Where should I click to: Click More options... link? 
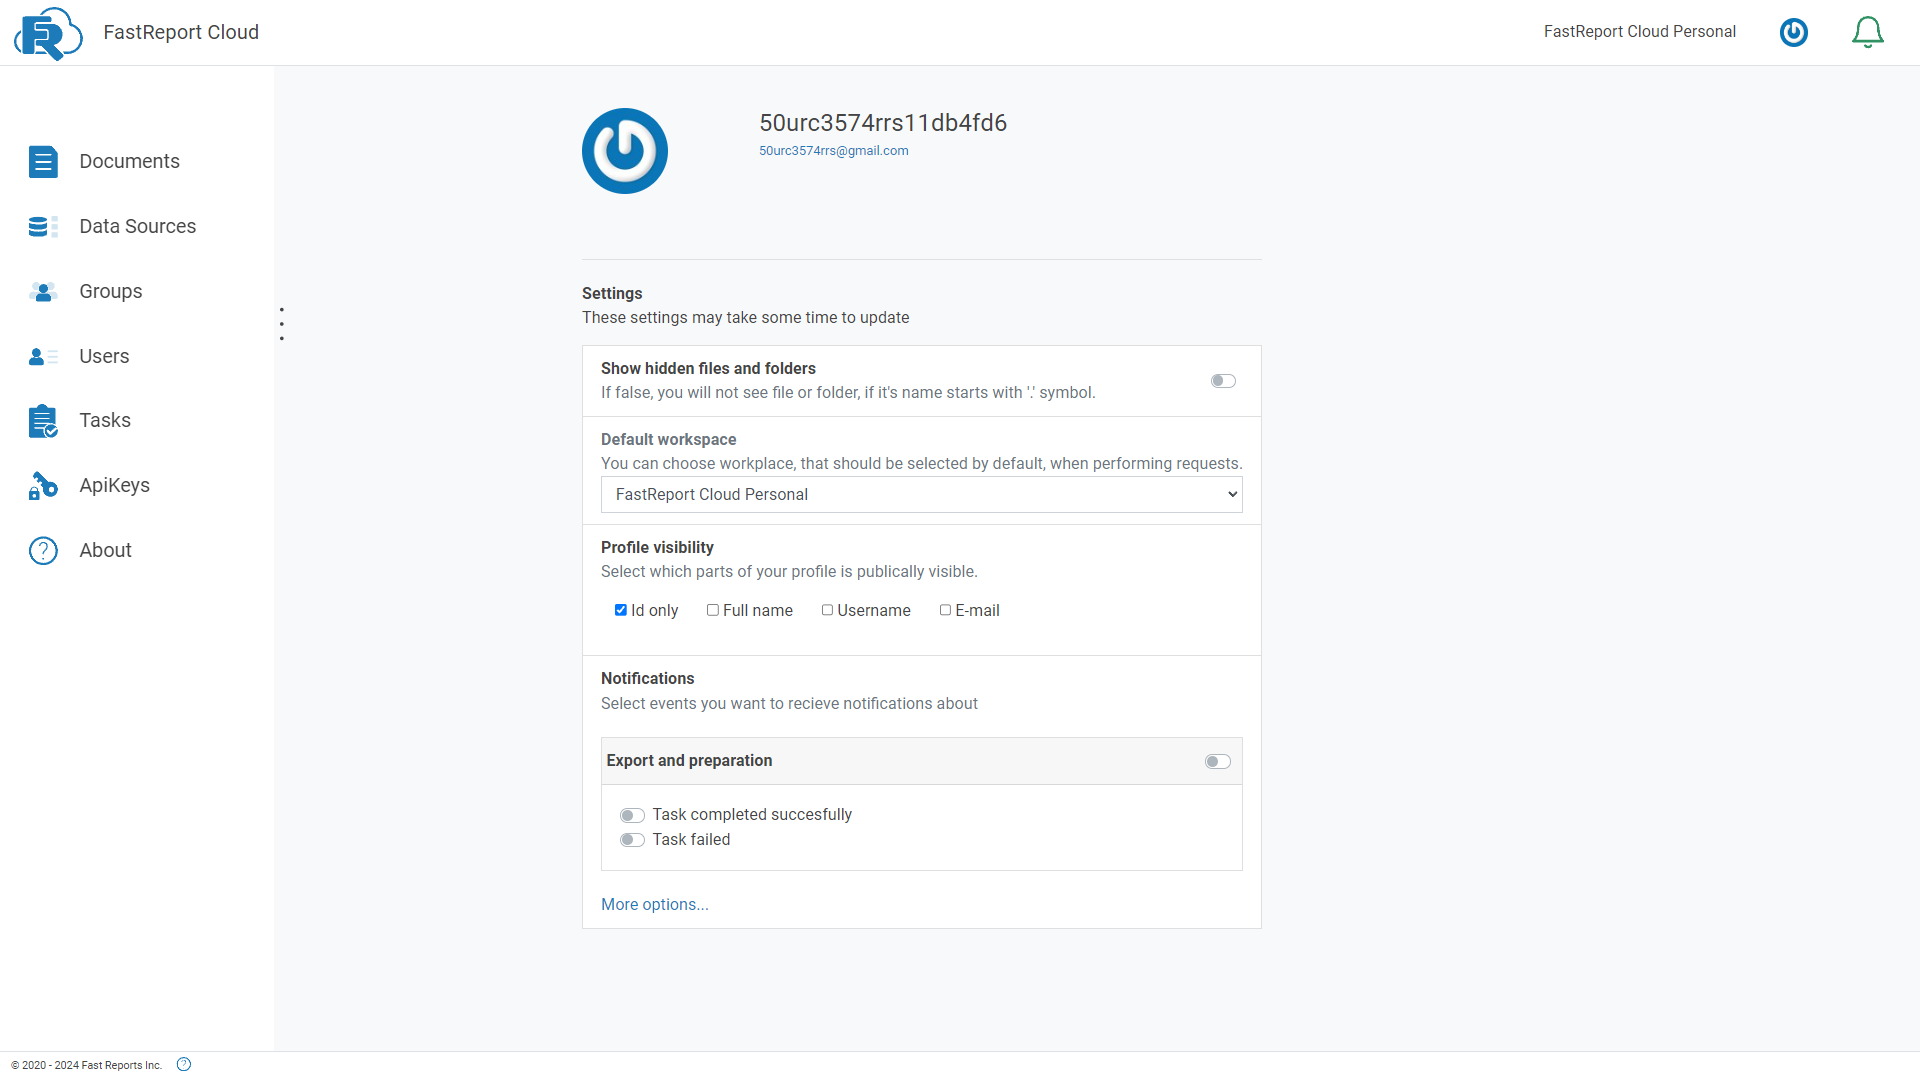pos(654,905)
